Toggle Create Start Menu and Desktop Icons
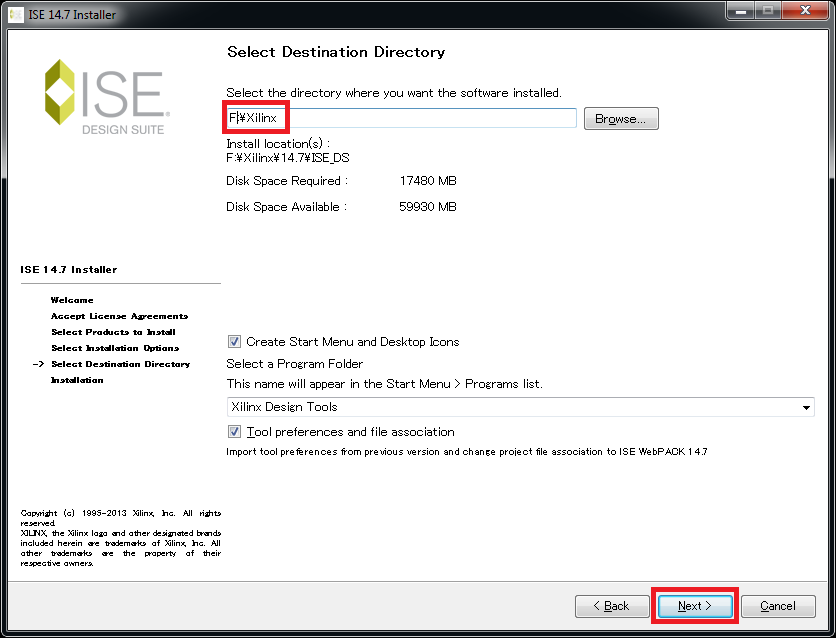 point(235,342)
